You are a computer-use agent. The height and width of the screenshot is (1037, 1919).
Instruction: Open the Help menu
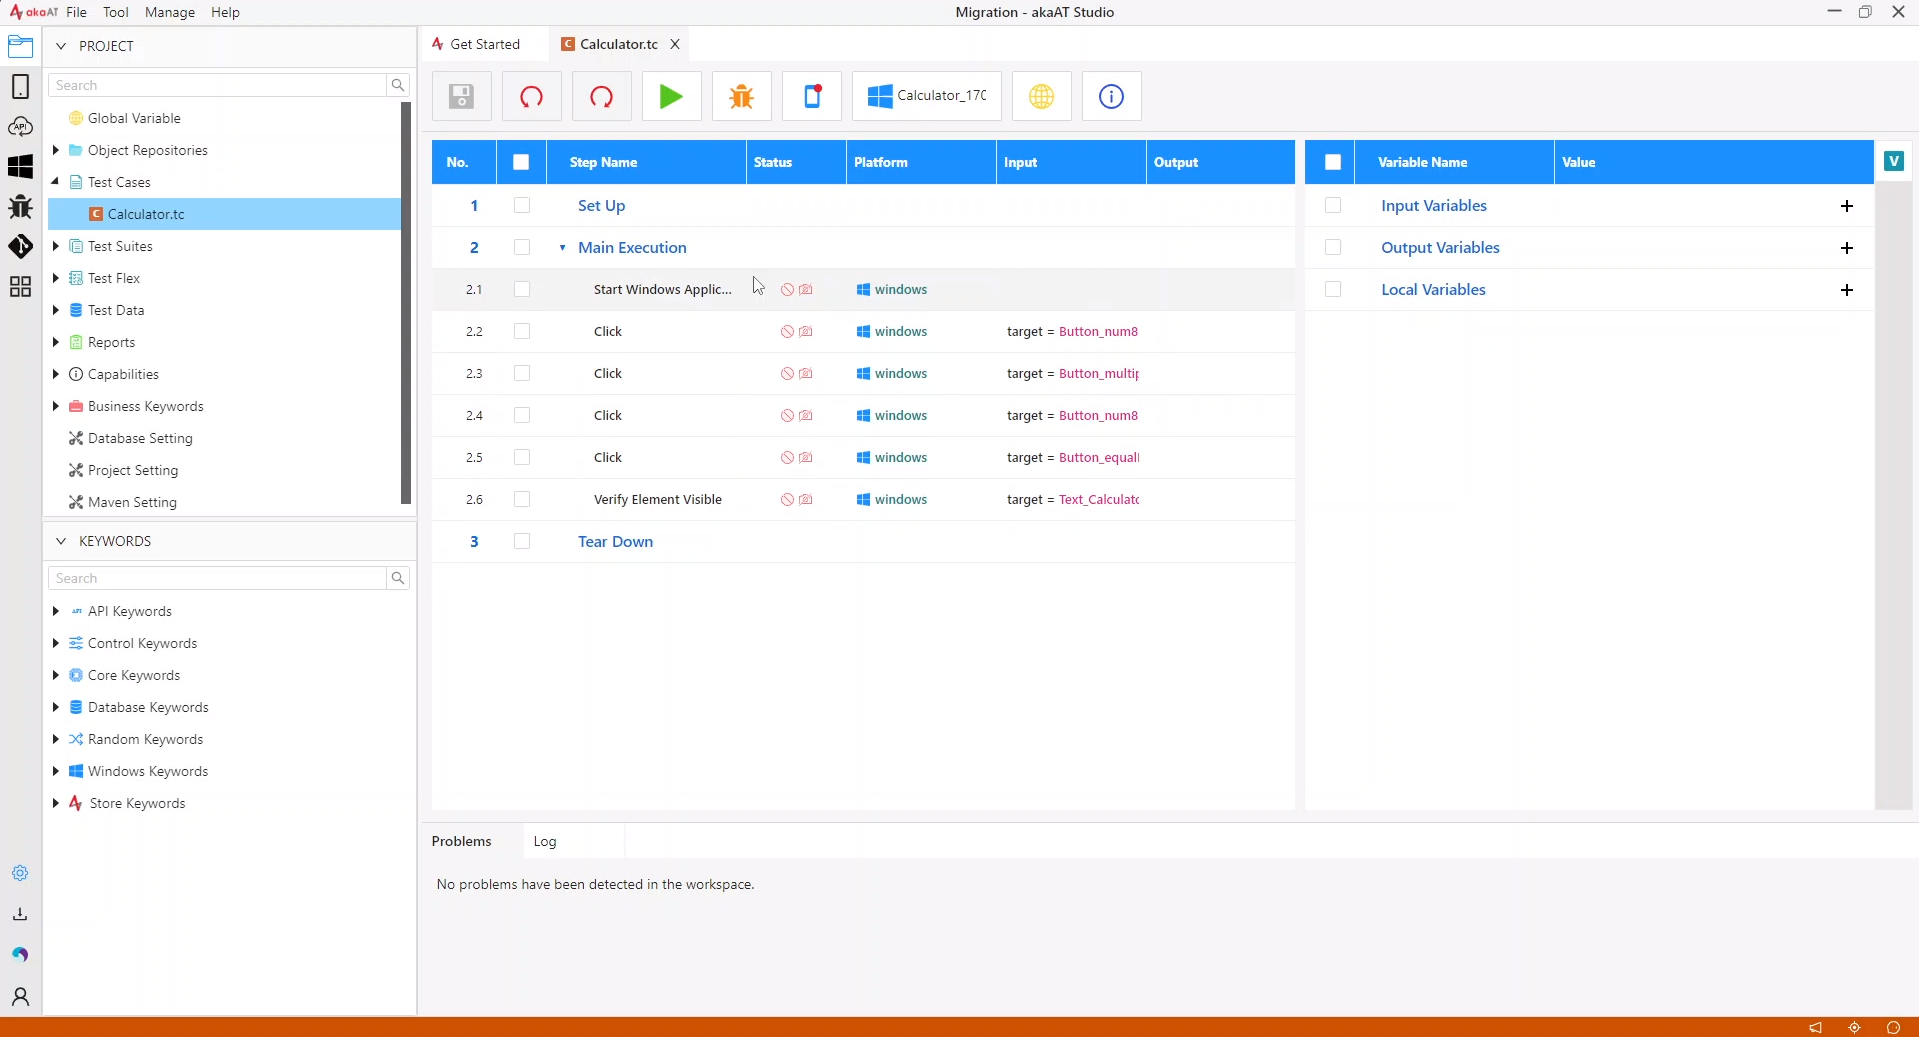pyautogui.click(x=225, y=12)
